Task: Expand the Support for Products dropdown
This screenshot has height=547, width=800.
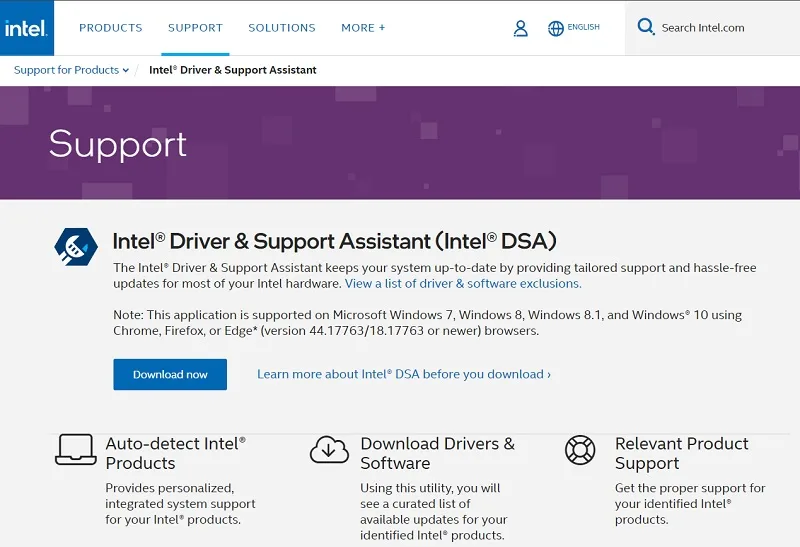Action: [x=71, y=70]
